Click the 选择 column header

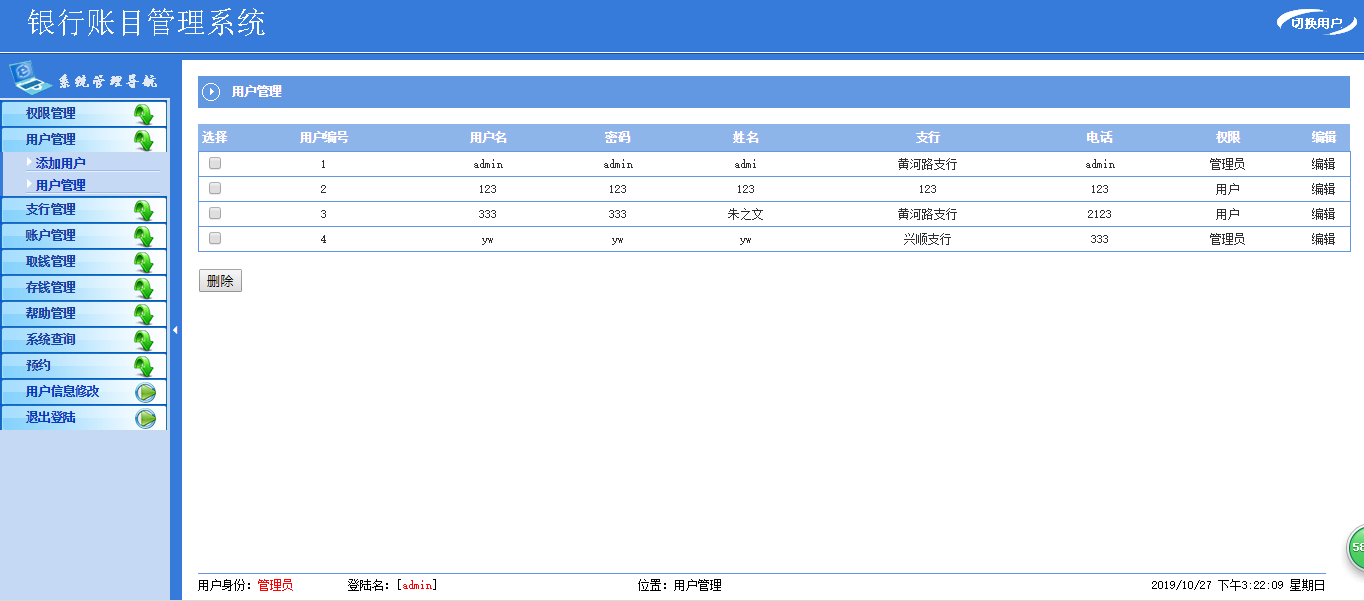(x=215, y=137)
